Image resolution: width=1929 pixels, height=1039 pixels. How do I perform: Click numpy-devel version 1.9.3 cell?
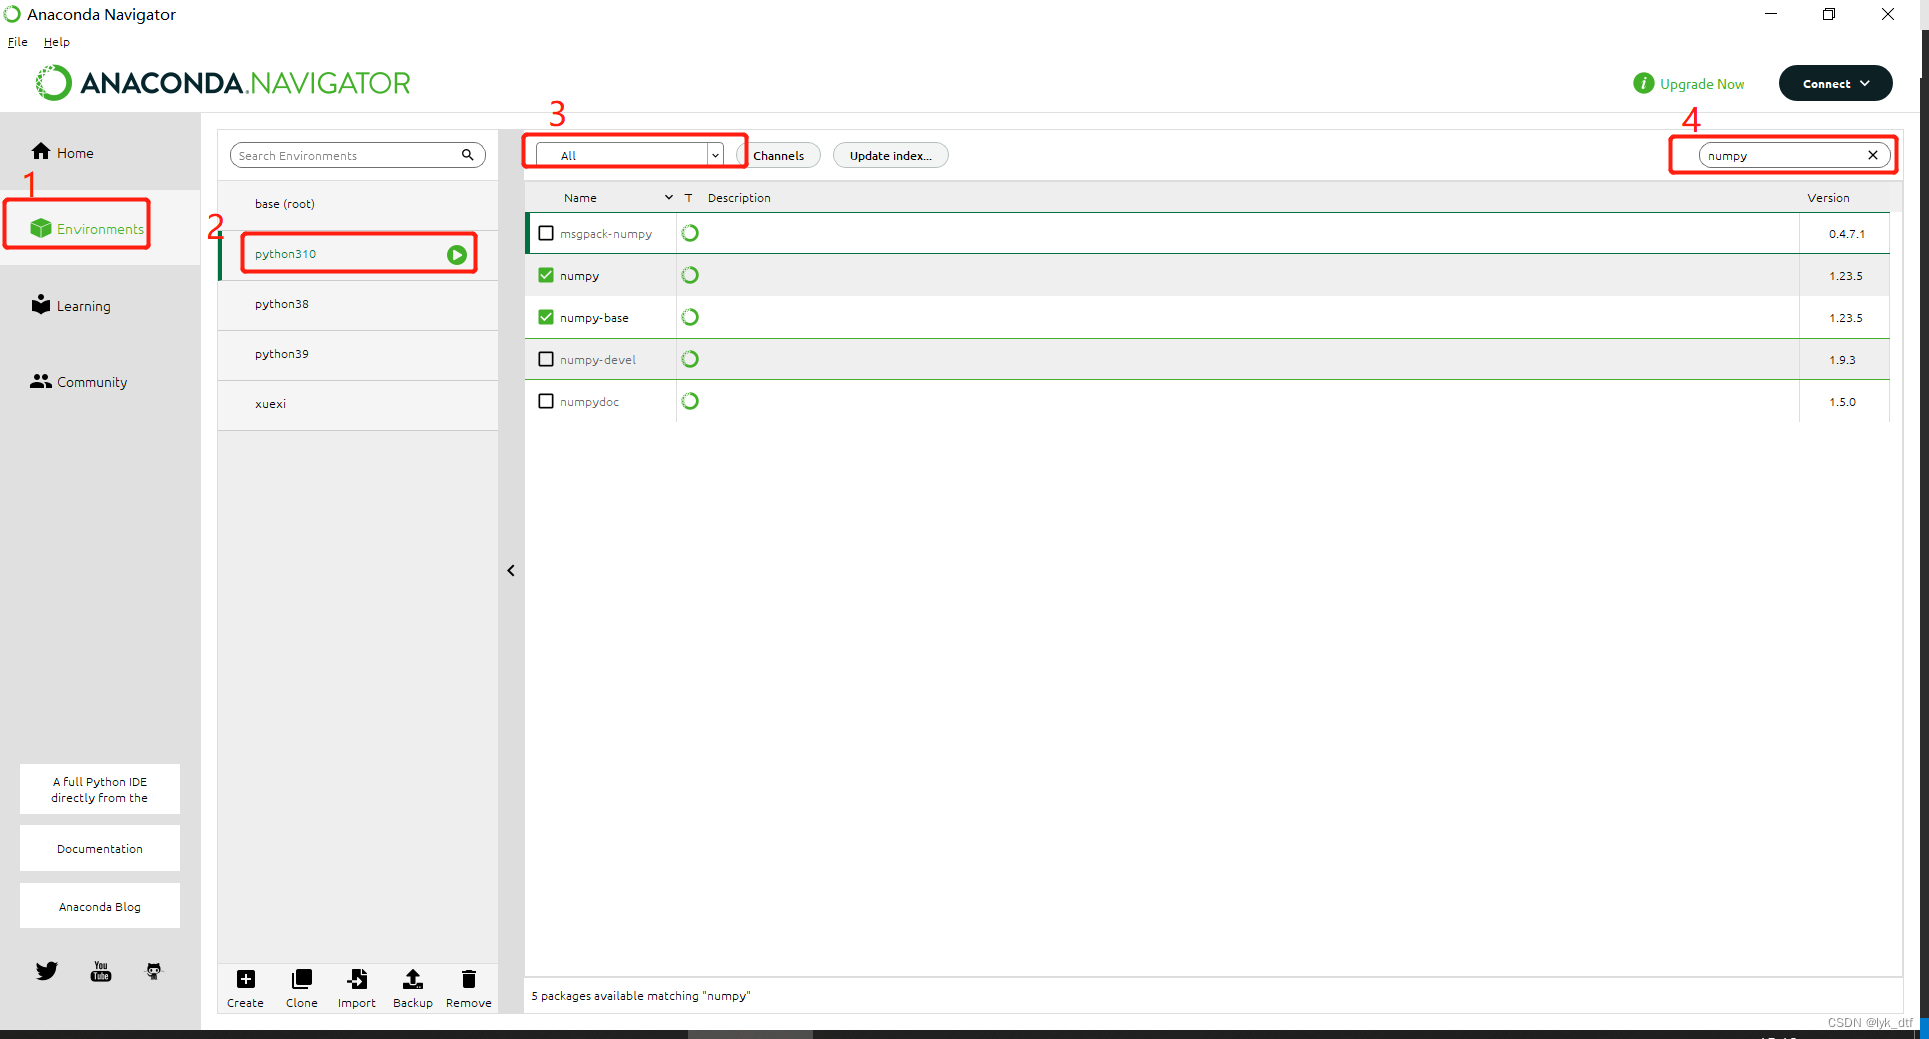point(1845,359)
